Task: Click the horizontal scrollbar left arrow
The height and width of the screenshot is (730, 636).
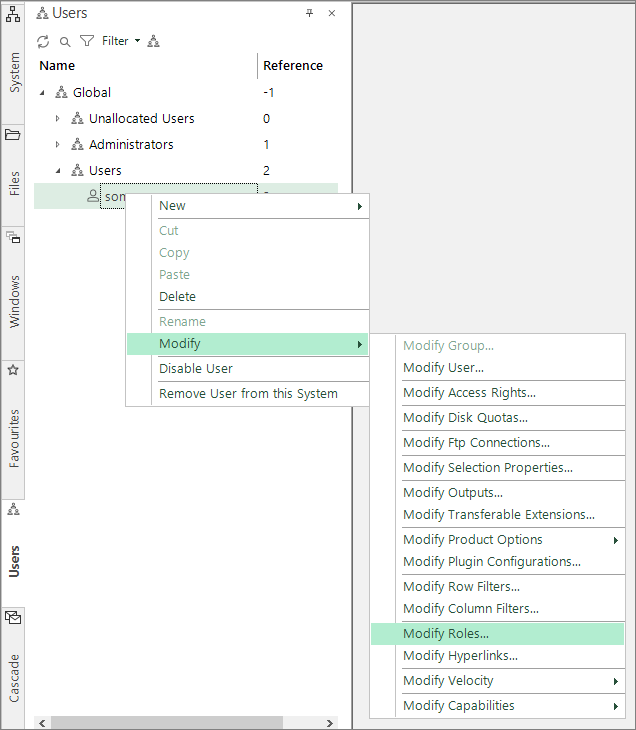Action: (42, 723)
